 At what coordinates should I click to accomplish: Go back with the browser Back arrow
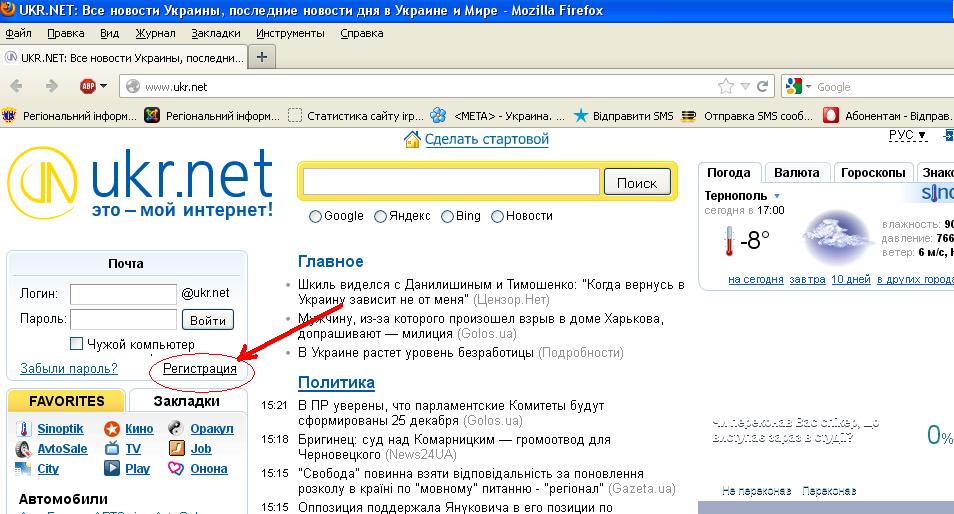click(16, 86)
